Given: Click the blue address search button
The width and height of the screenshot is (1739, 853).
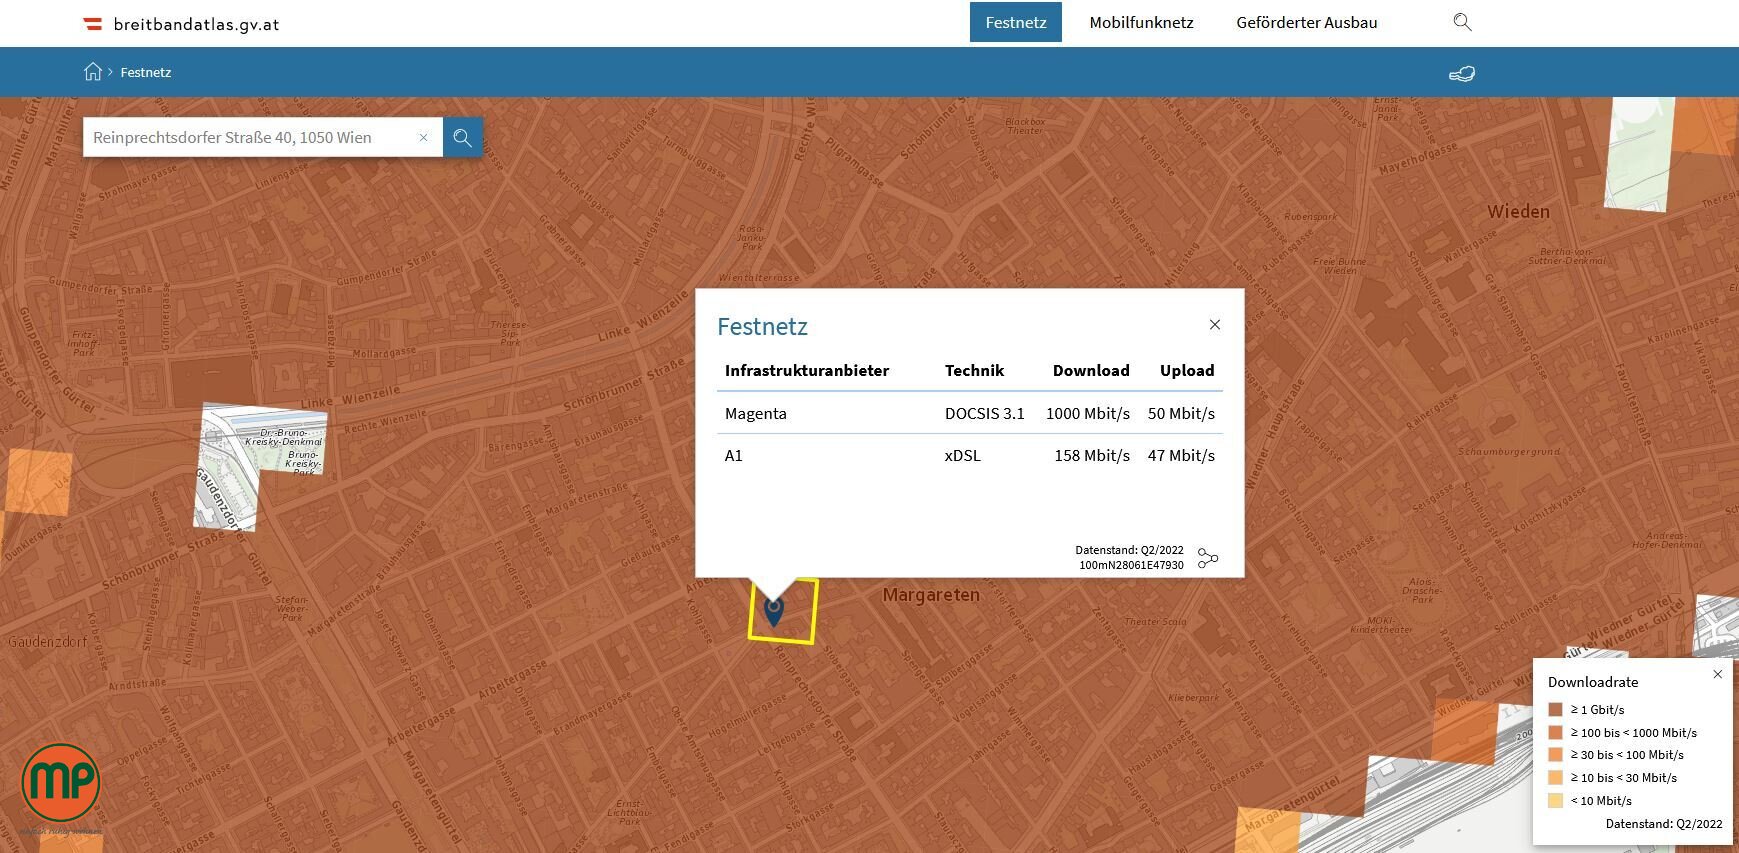Looking at the screenshot, I should (462, 138).
